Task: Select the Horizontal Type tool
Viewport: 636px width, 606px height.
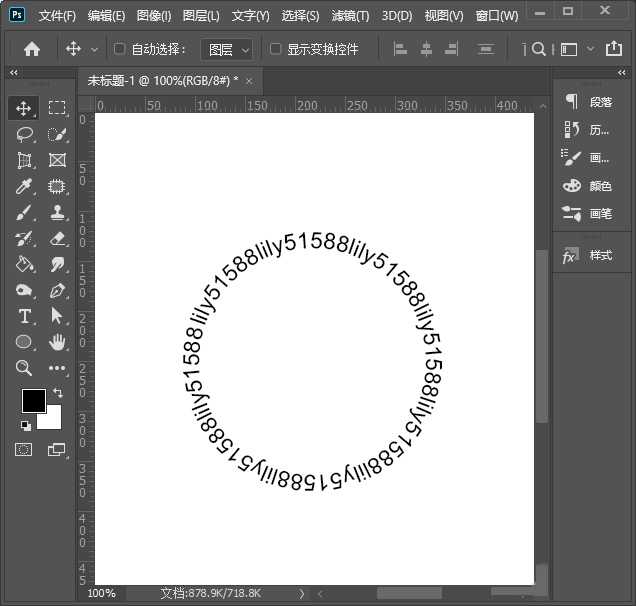Action: pos(25,316)
